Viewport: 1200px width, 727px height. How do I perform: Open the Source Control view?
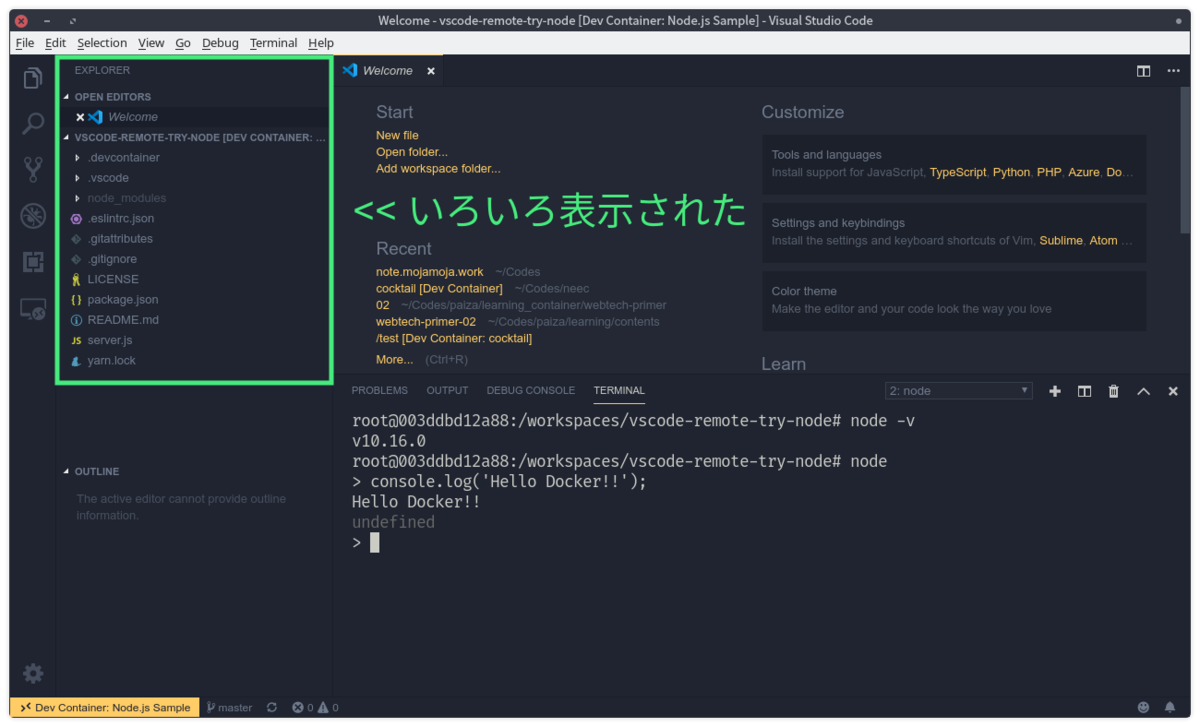pos(31,168)
